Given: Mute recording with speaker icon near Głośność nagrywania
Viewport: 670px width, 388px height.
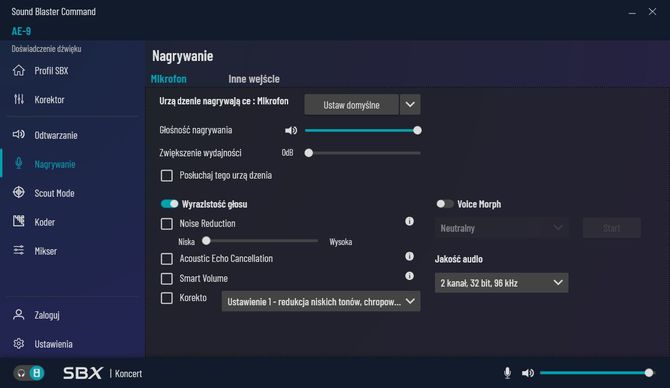Looking at the screenshot, I should [291, 130].
